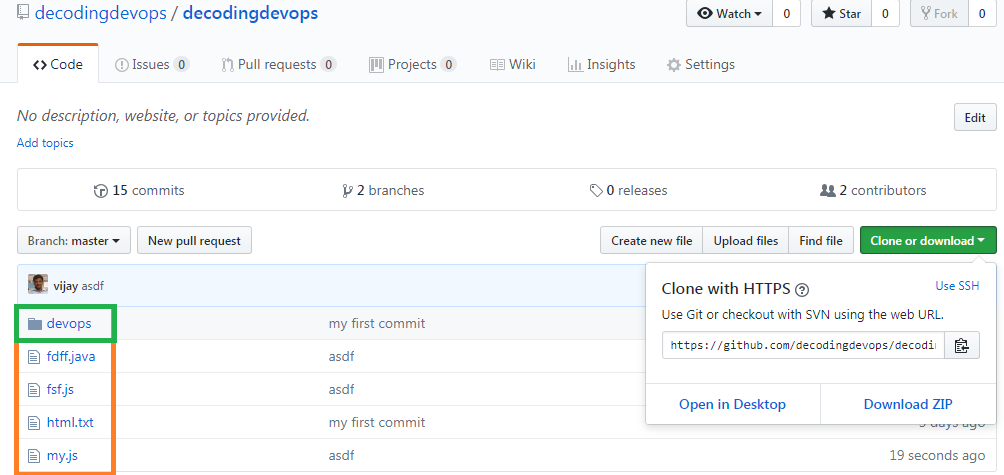This screenshot has height=475, width=1004.
Task: Star the repository
Action: (x=841, y=13)
